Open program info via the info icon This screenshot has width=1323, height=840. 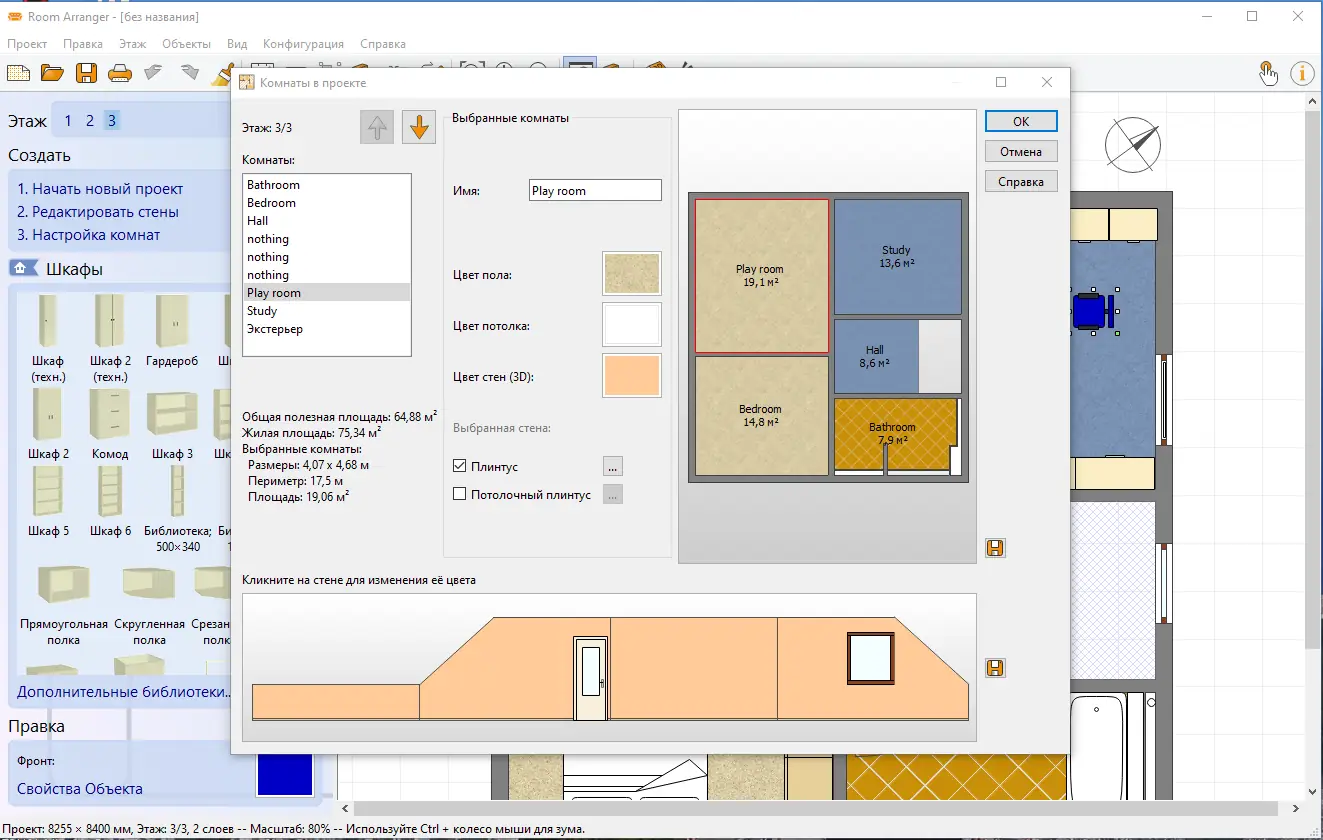pos(1301,73)
